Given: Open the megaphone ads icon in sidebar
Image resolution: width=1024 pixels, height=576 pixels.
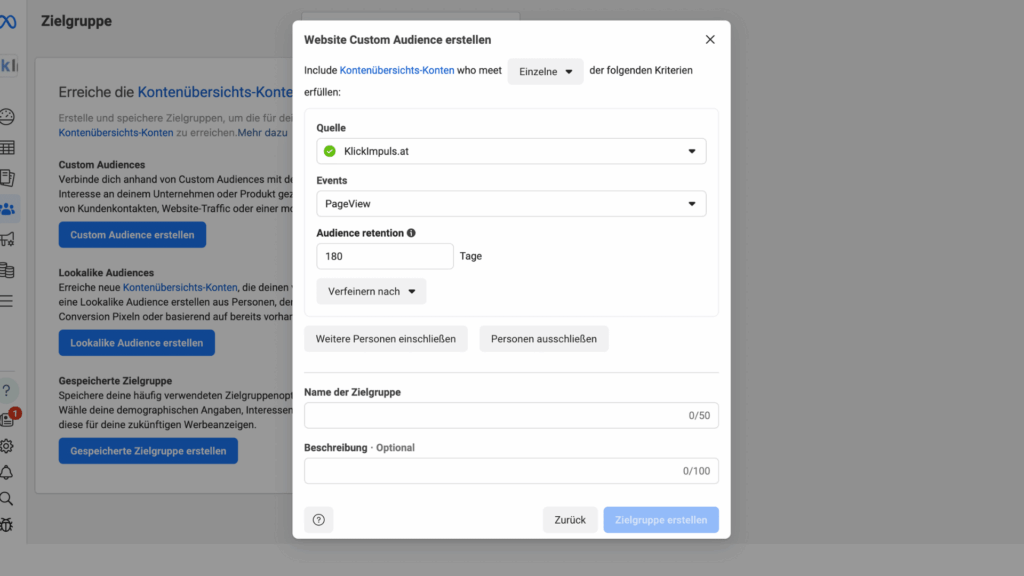Looking at the screenshot, I should tap(8, 239).
